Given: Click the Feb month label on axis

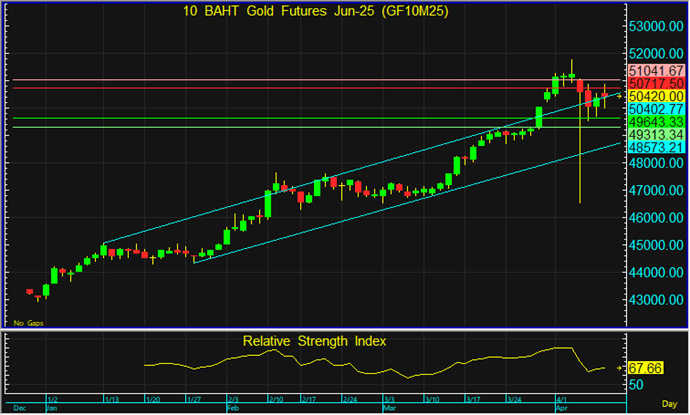Looking at the screenshot, I should point(232,408).
